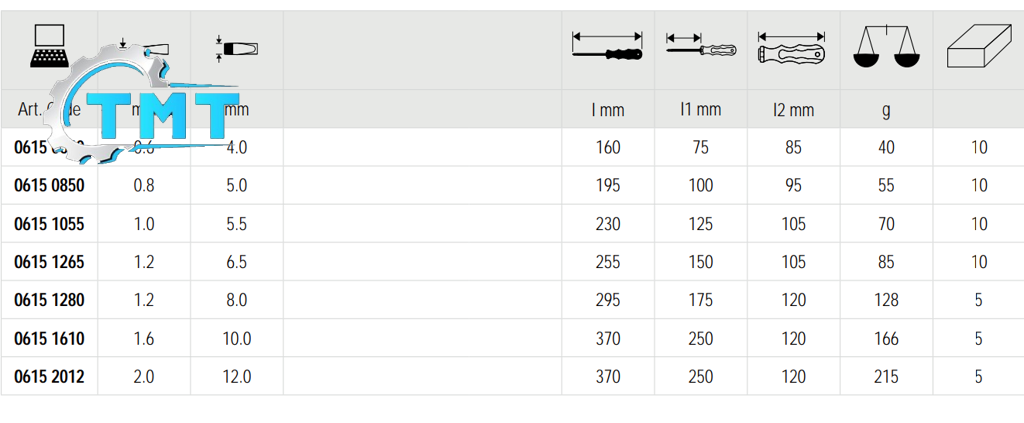Viewport: 1024px width, 423px height.
Task: Select article 0615 1610
Action: [x=49, y=339]
